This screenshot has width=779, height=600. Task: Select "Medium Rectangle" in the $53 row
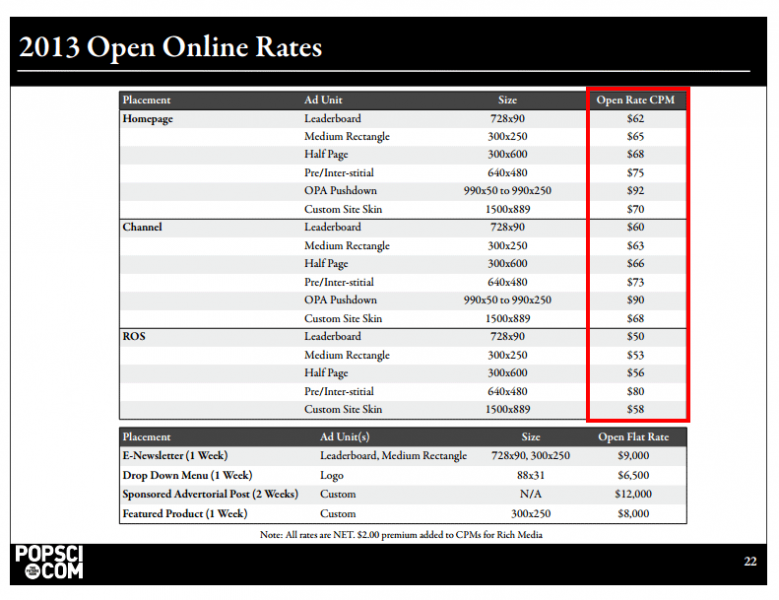[x=347, y=356]
